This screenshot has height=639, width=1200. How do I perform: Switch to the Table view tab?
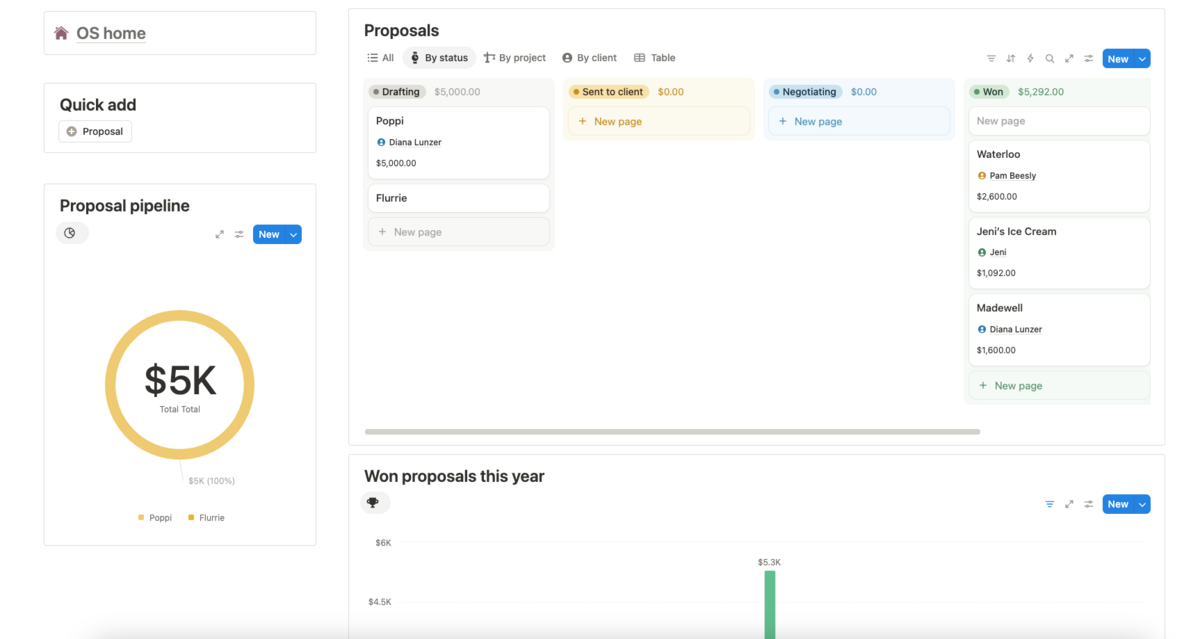point(655,58)
